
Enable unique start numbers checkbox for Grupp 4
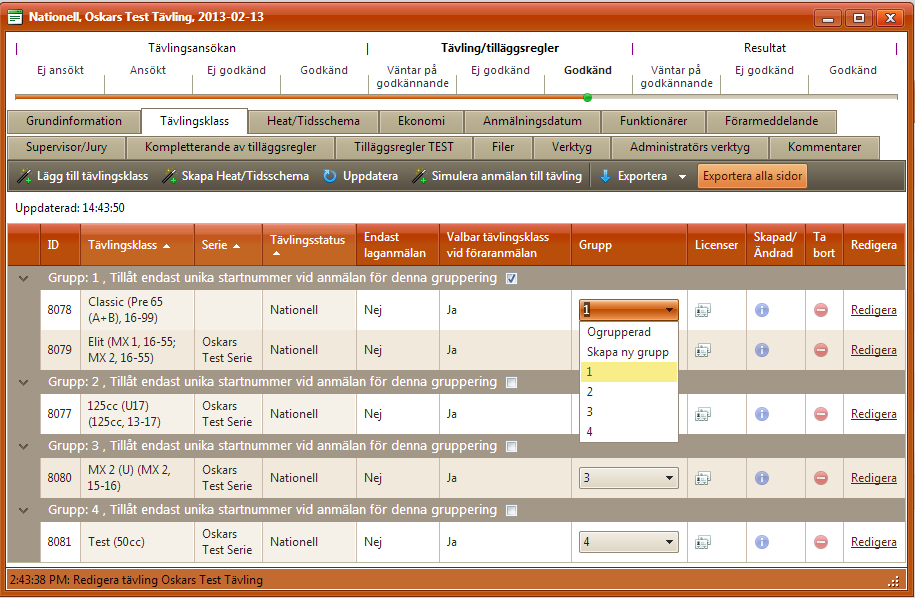(512, 511)
